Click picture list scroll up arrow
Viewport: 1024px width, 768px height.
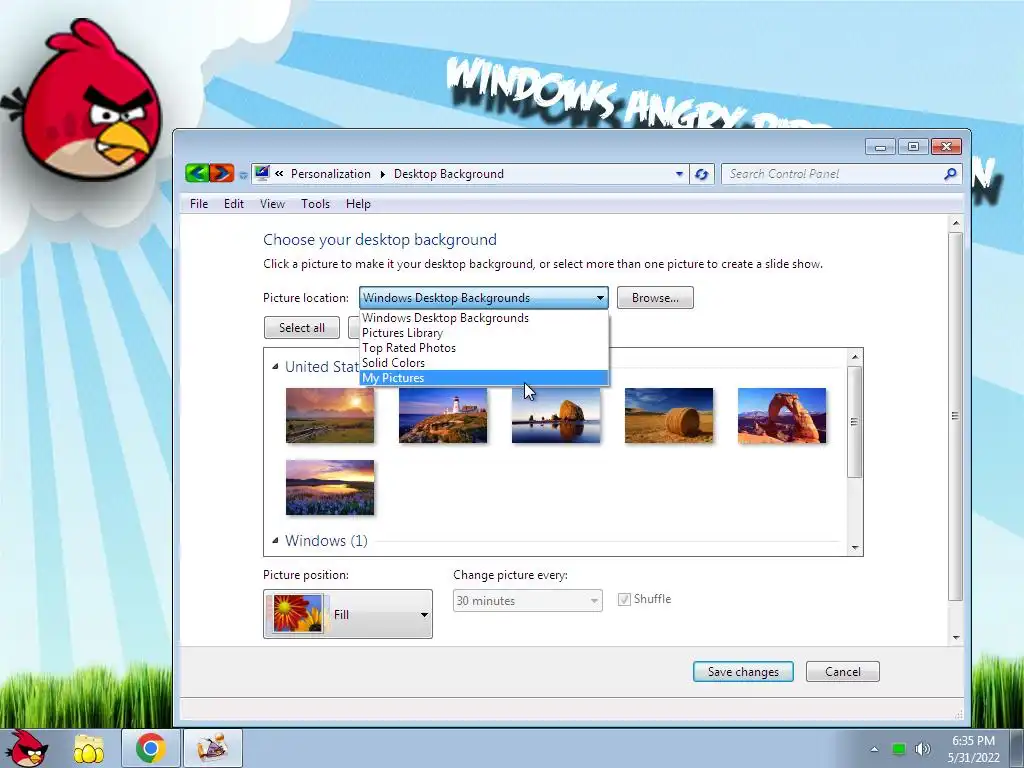(854, 357)
